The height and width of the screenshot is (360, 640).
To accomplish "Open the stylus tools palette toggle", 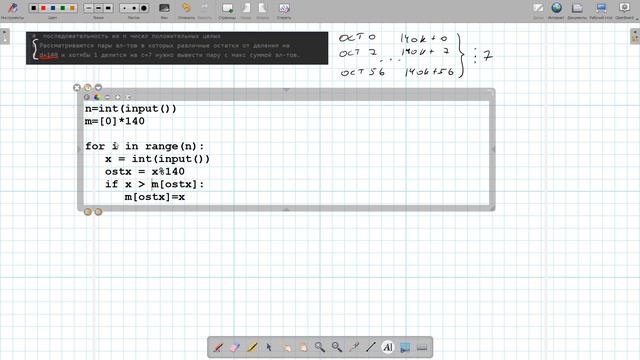I will point(12,8).
